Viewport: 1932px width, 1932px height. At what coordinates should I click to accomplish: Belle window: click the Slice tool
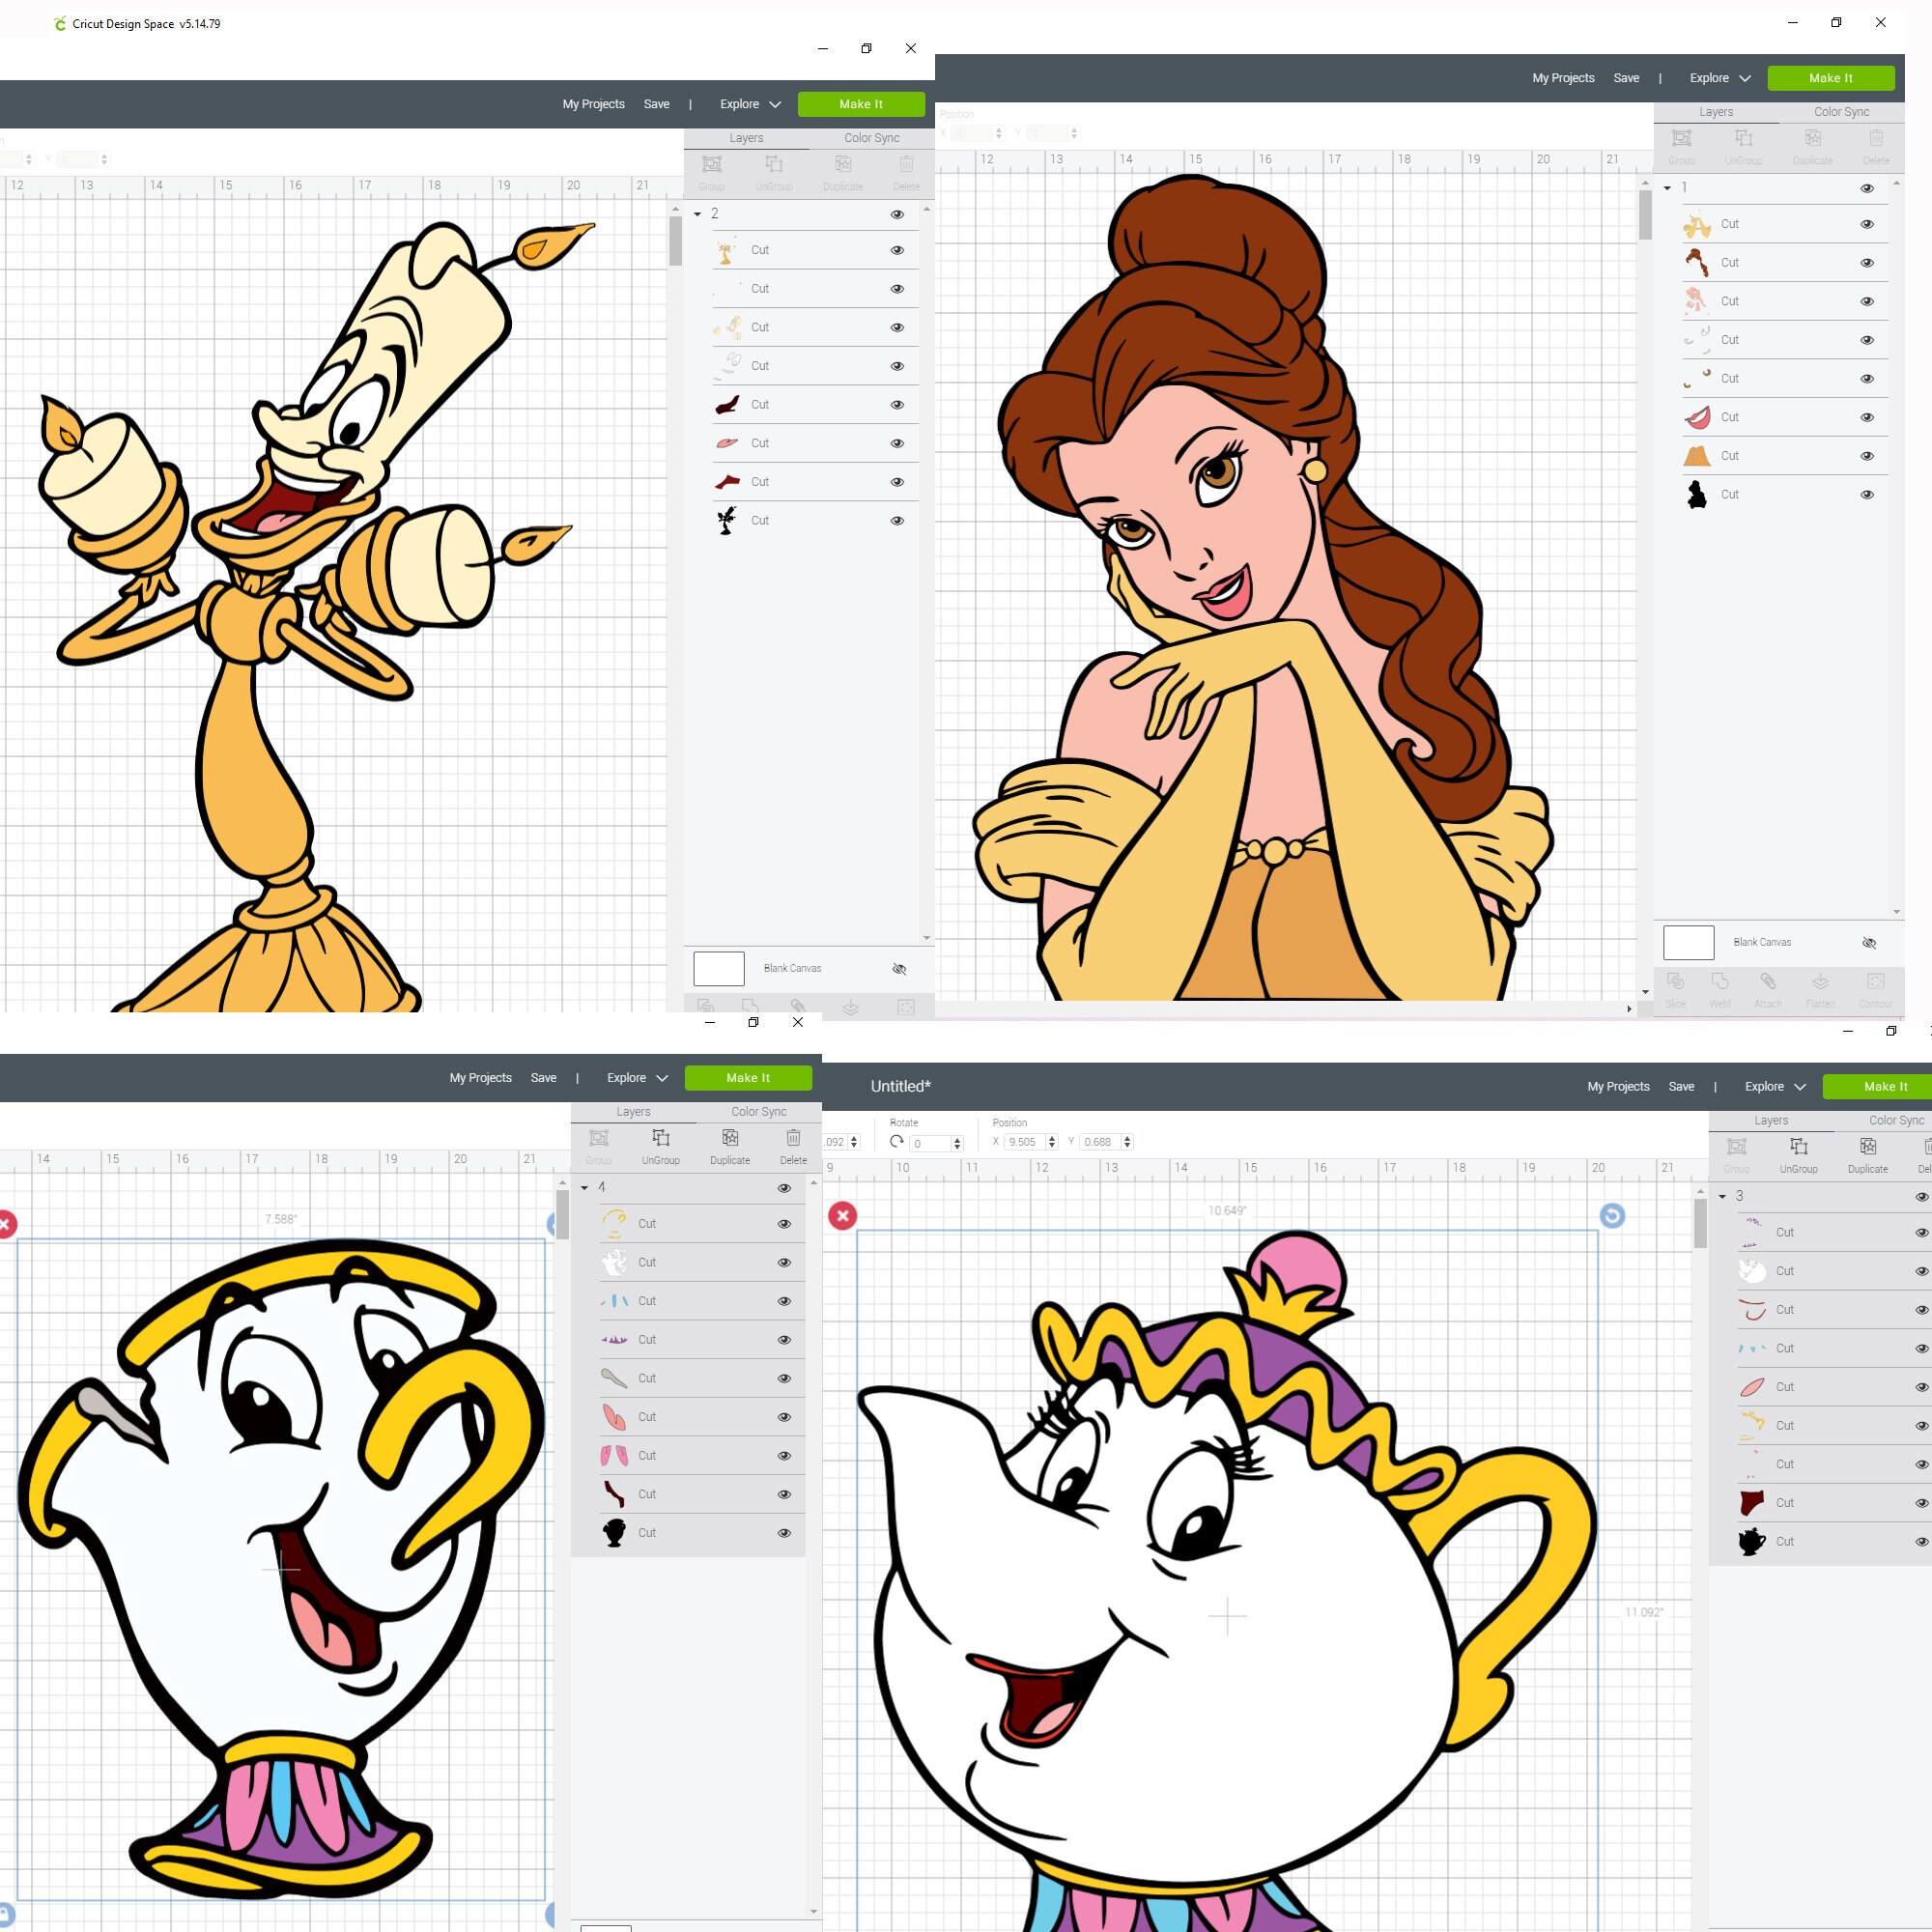click(x=1676, y=982)
